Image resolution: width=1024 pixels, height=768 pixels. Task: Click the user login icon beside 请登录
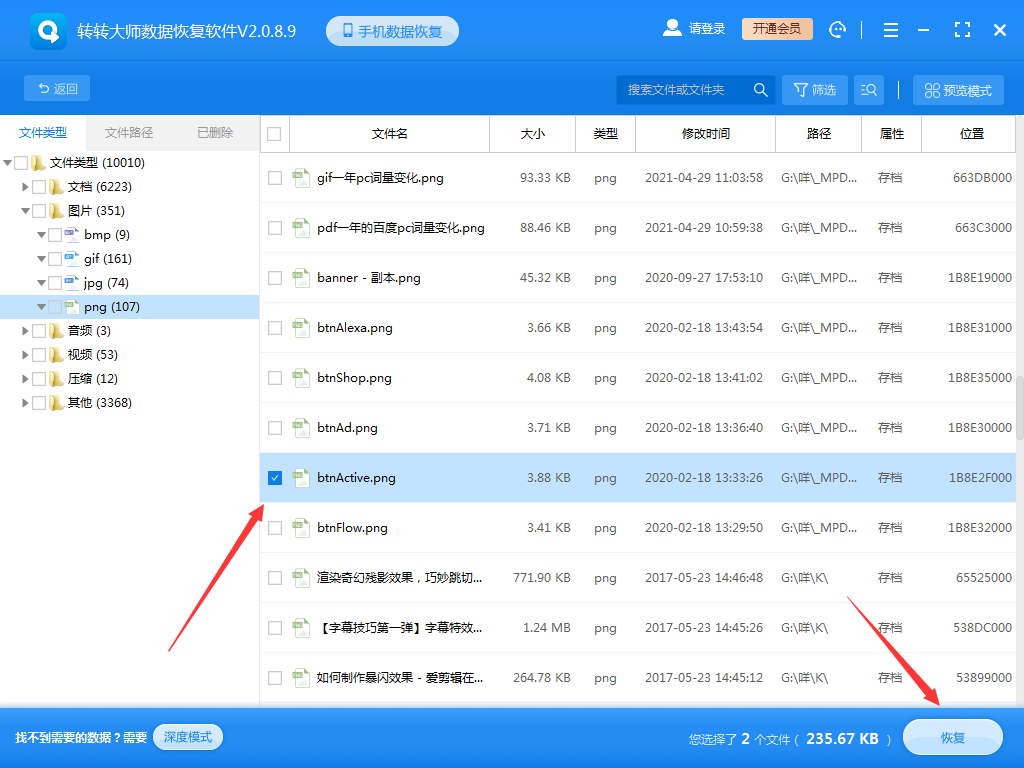click(672, 28)
